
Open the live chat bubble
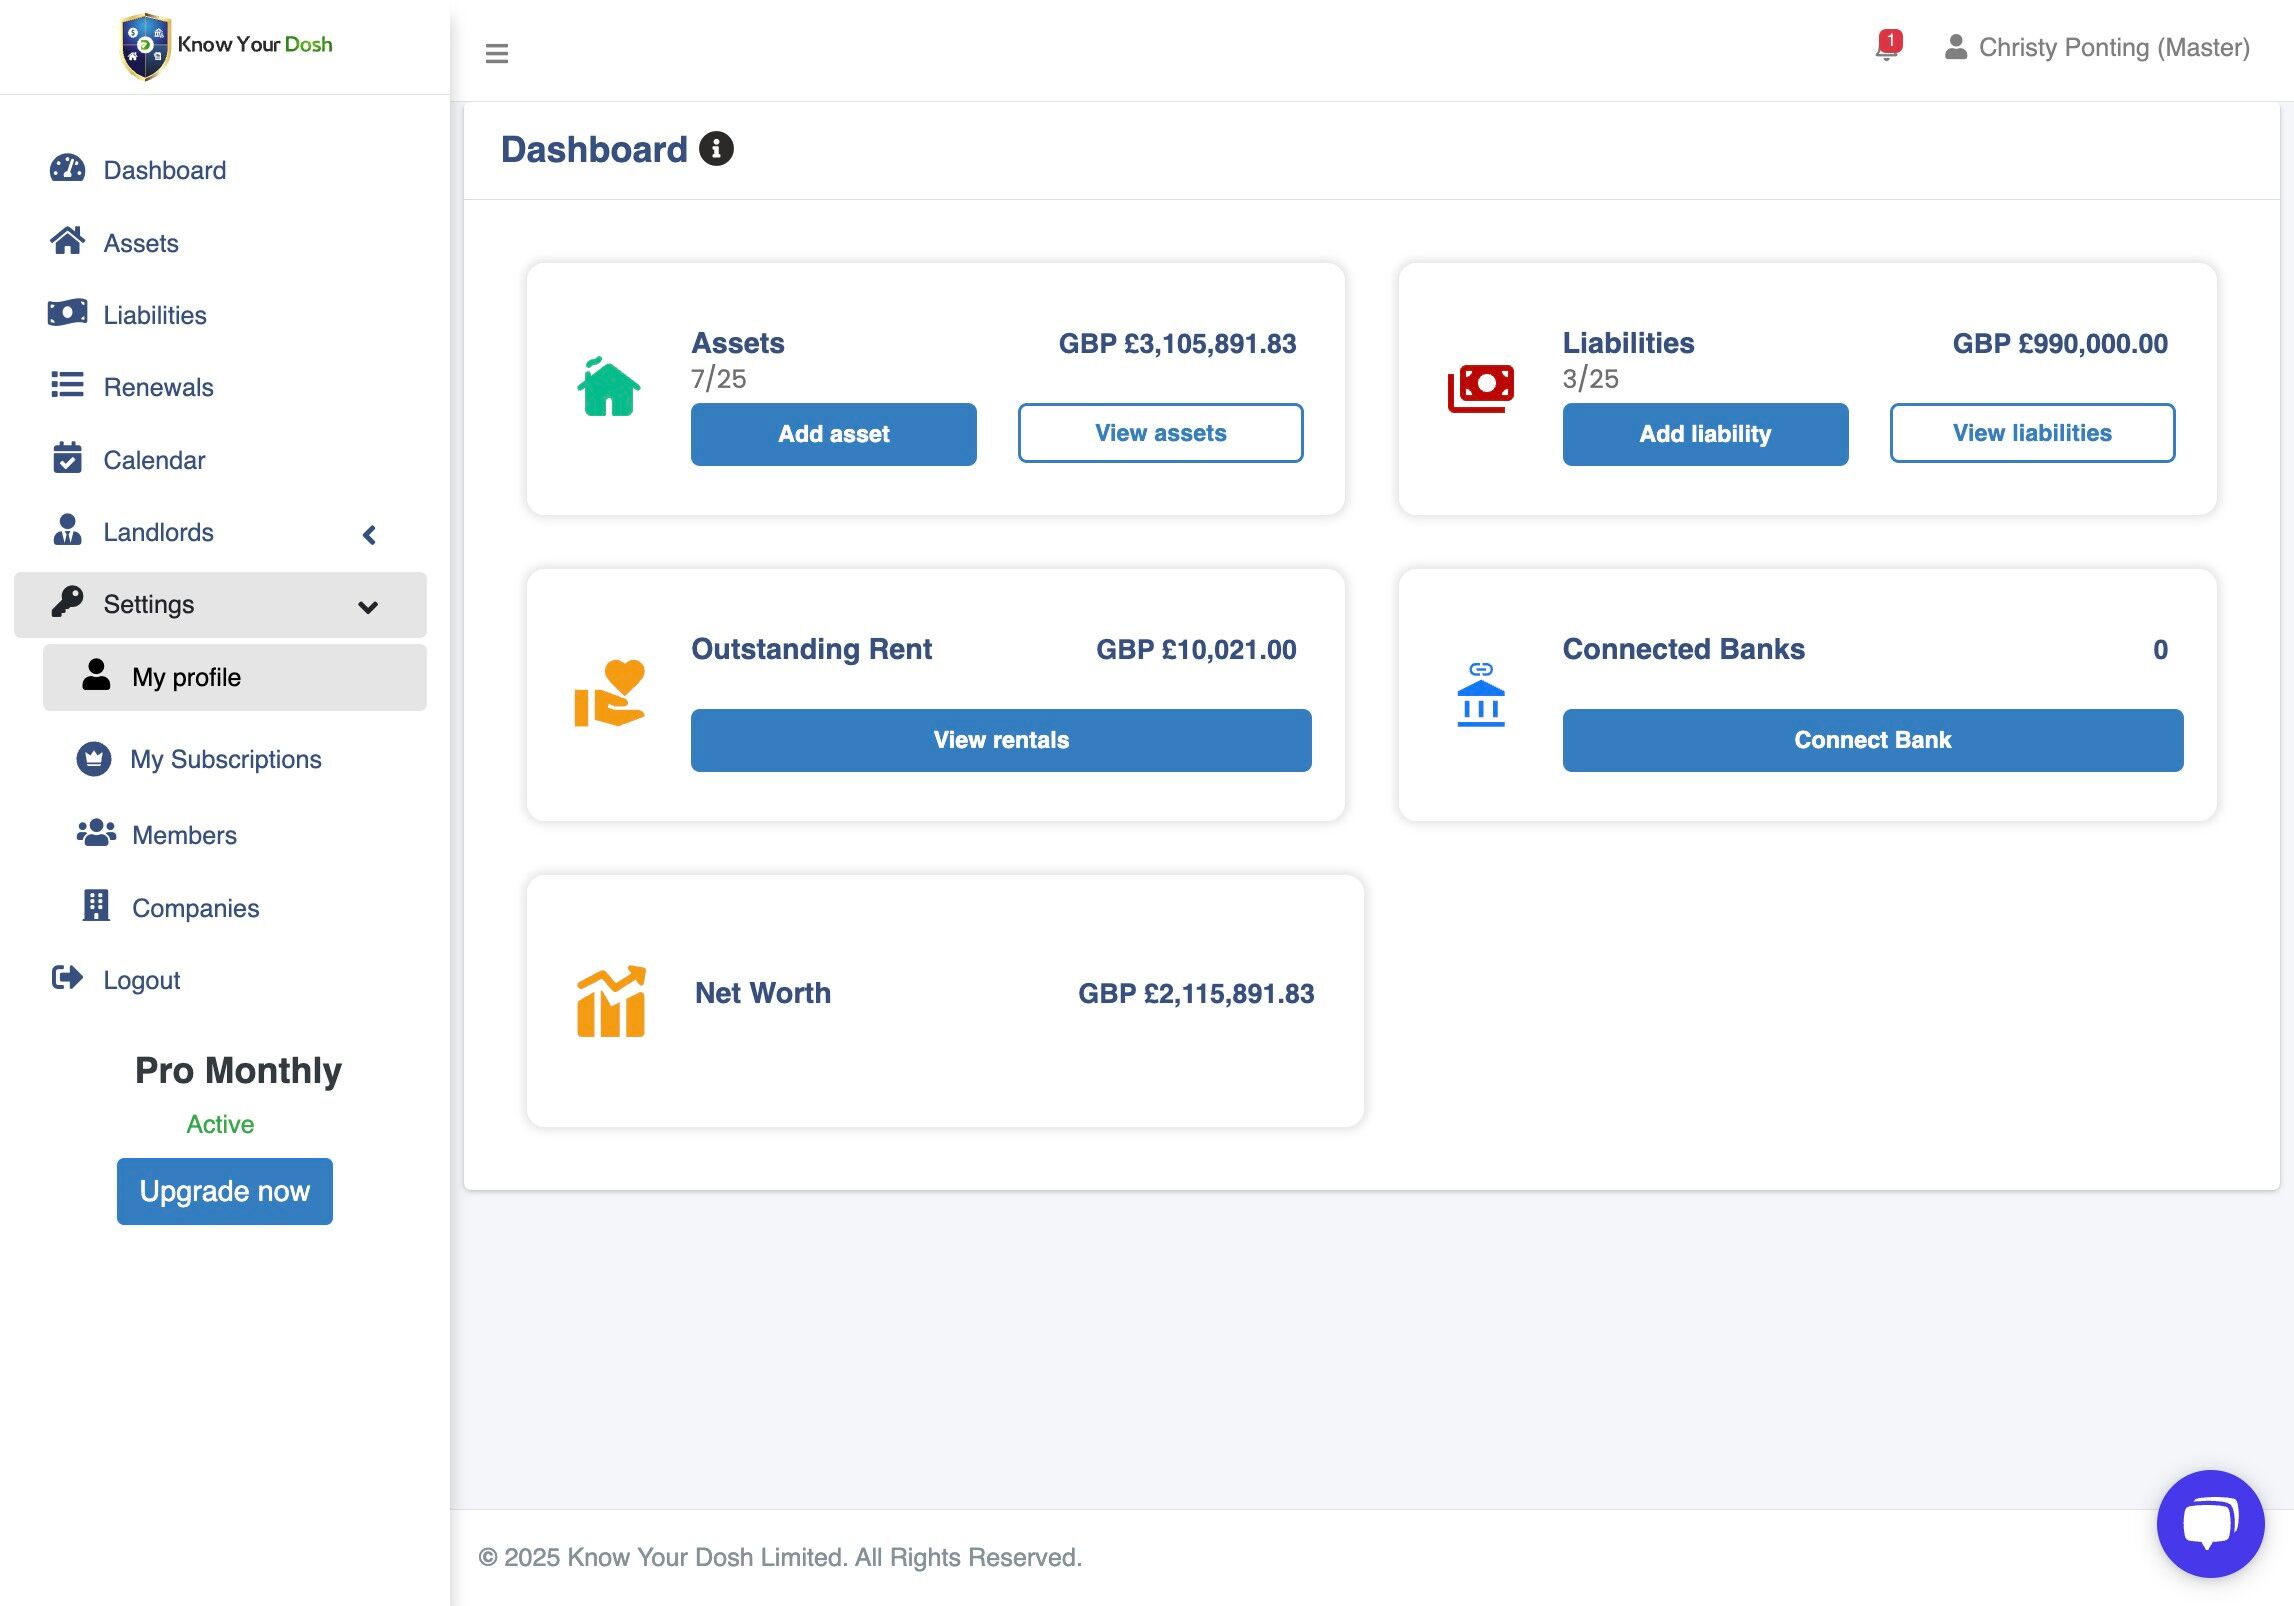[2209, 1522]
